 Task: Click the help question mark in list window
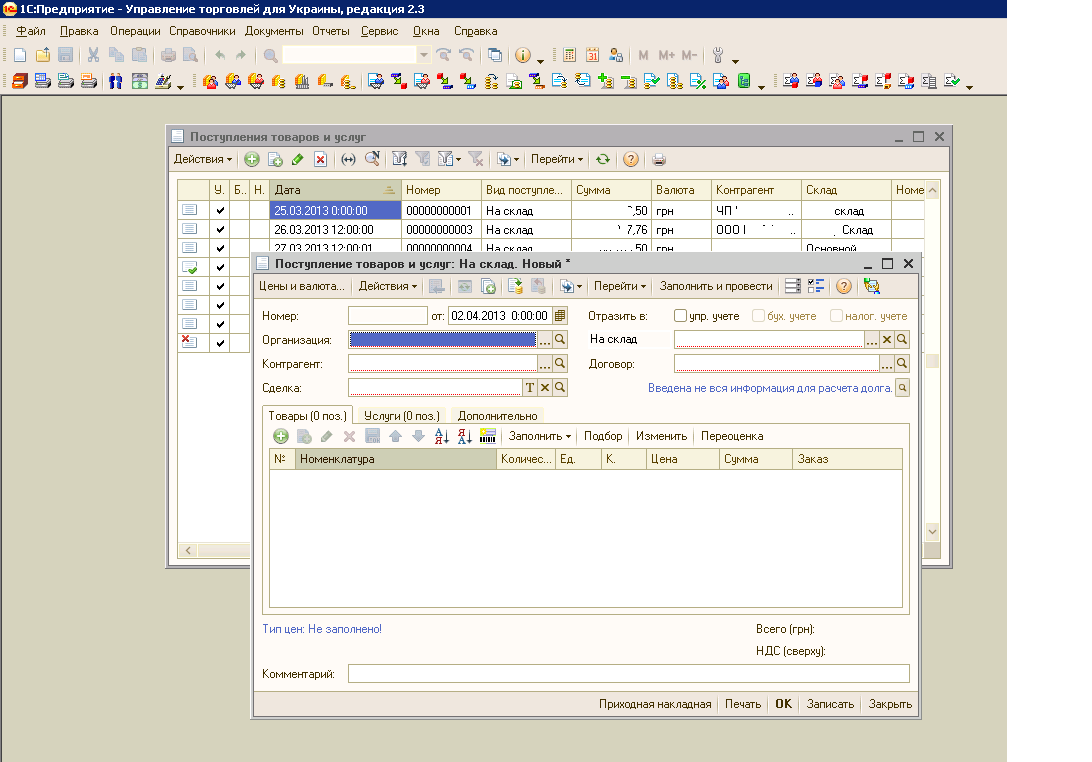click(631, 160)
